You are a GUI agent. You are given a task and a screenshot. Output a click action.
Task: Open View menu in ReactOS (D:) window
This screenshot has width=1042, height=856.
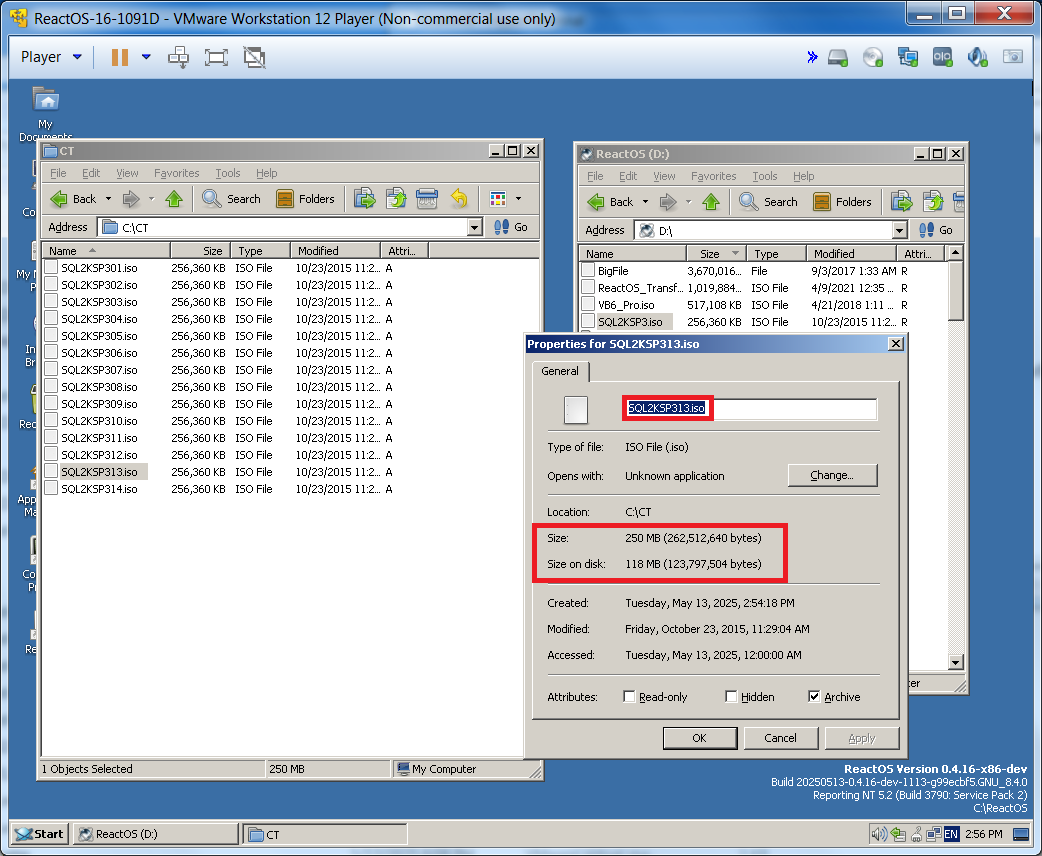click(664, 176)
